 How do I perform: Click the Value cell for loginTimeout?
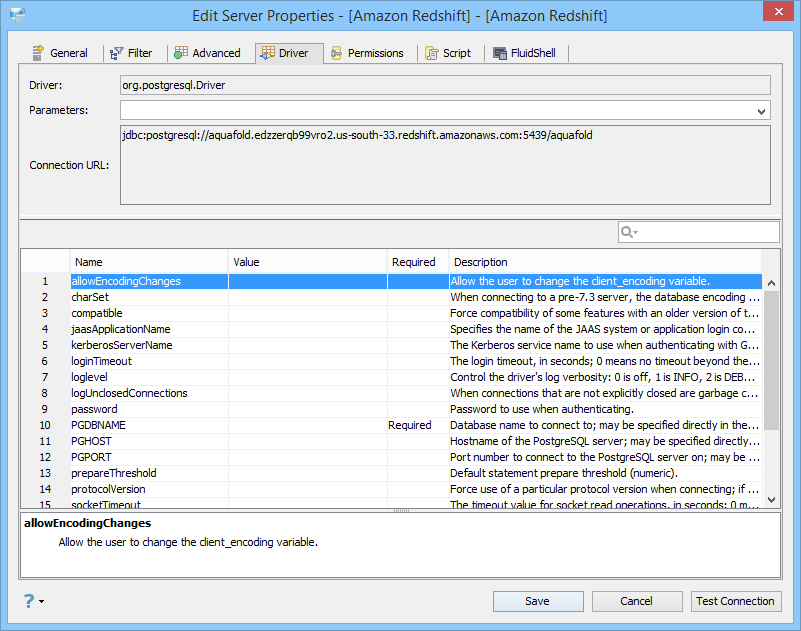pos(308,361)
